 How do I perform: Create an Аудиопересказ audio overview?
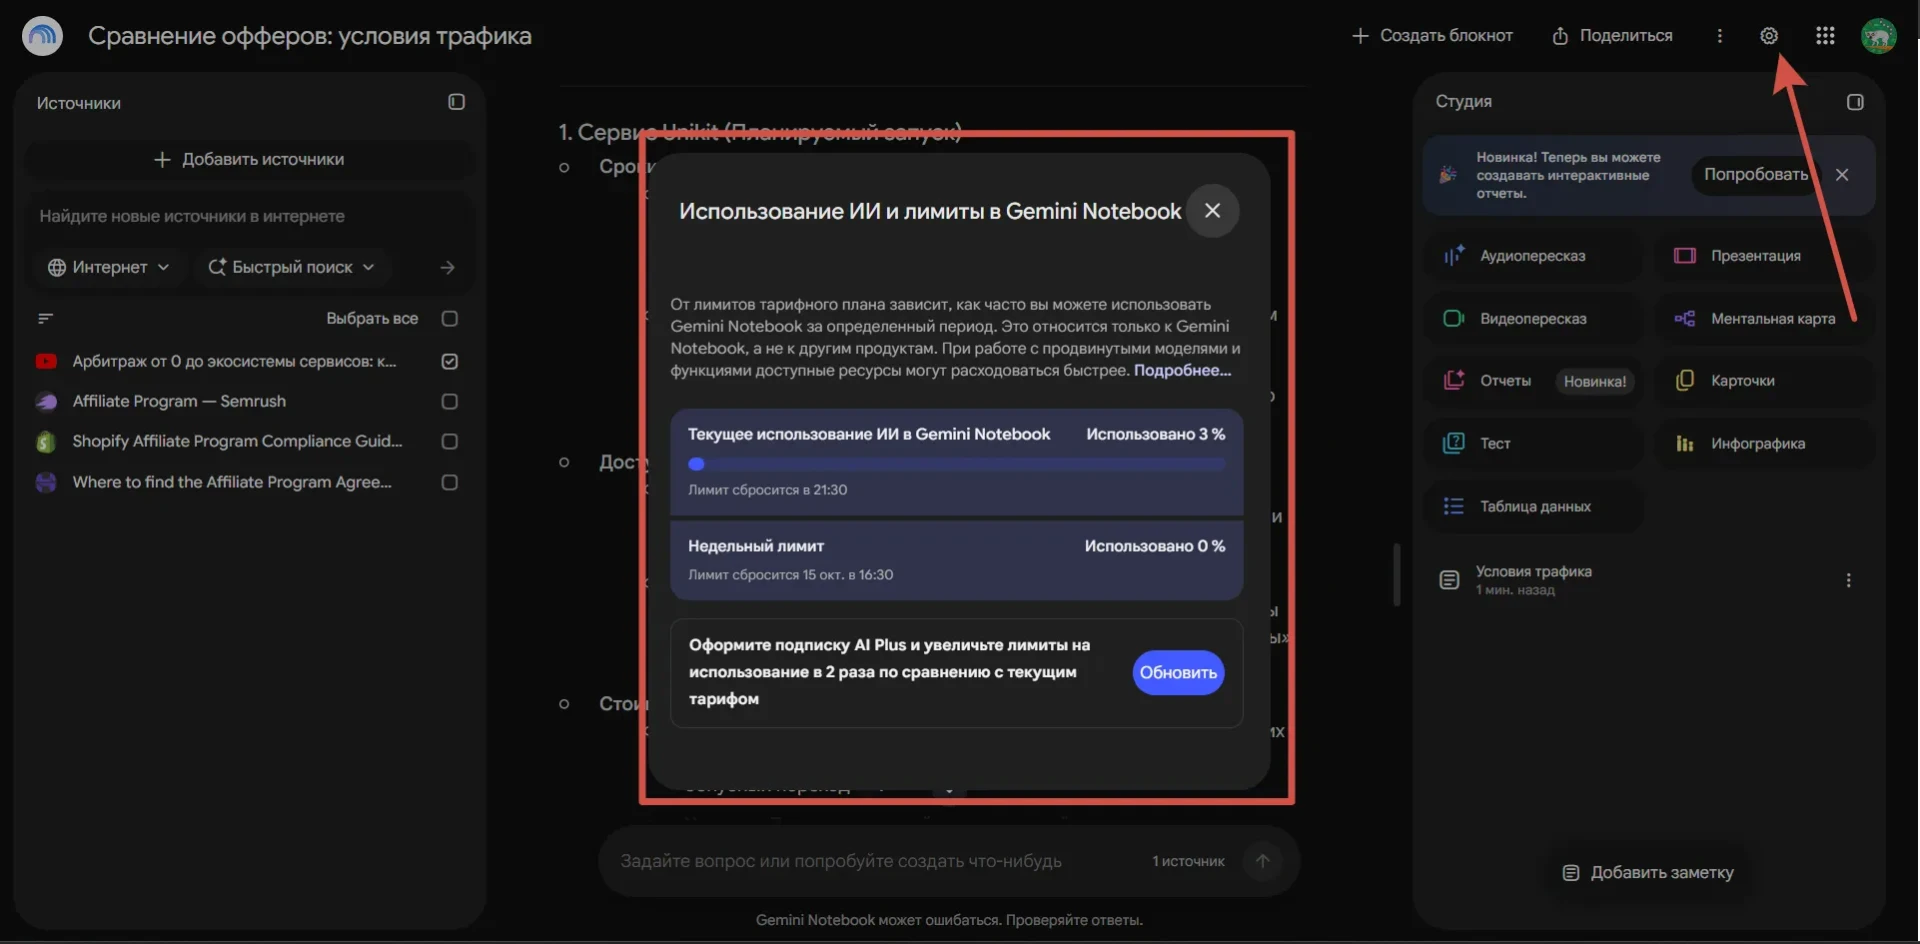1533,256
